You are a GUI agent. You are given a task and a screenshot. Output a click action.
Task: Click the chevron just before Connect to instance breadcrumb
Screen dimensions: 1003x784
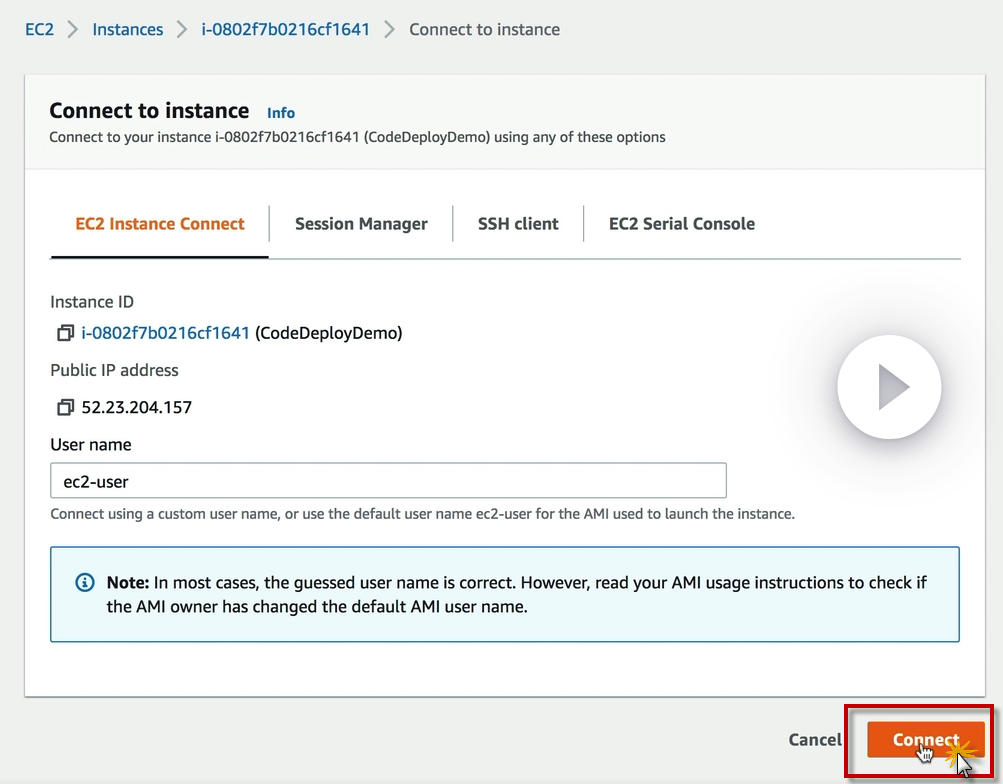click(x=389, y=29)
